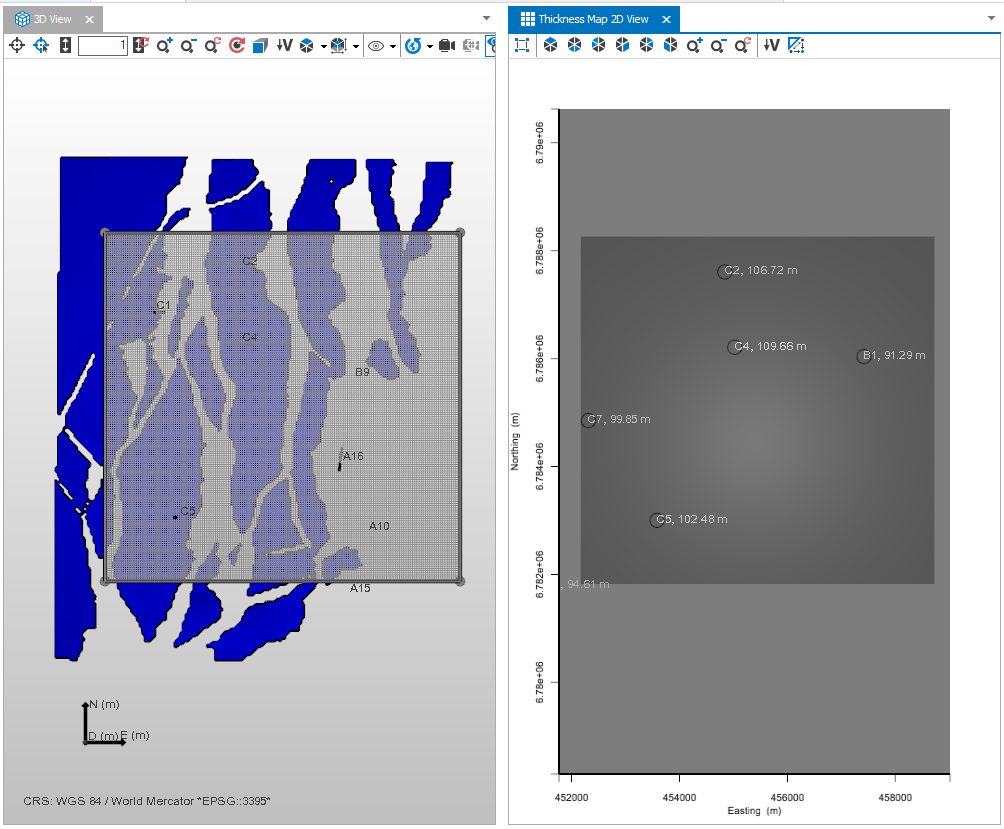Click the camera icon in 3D View toolbar
Image resolution: width=1004 pixels, height=829 pixels.
pyautogui.click(x=447, y=45)
